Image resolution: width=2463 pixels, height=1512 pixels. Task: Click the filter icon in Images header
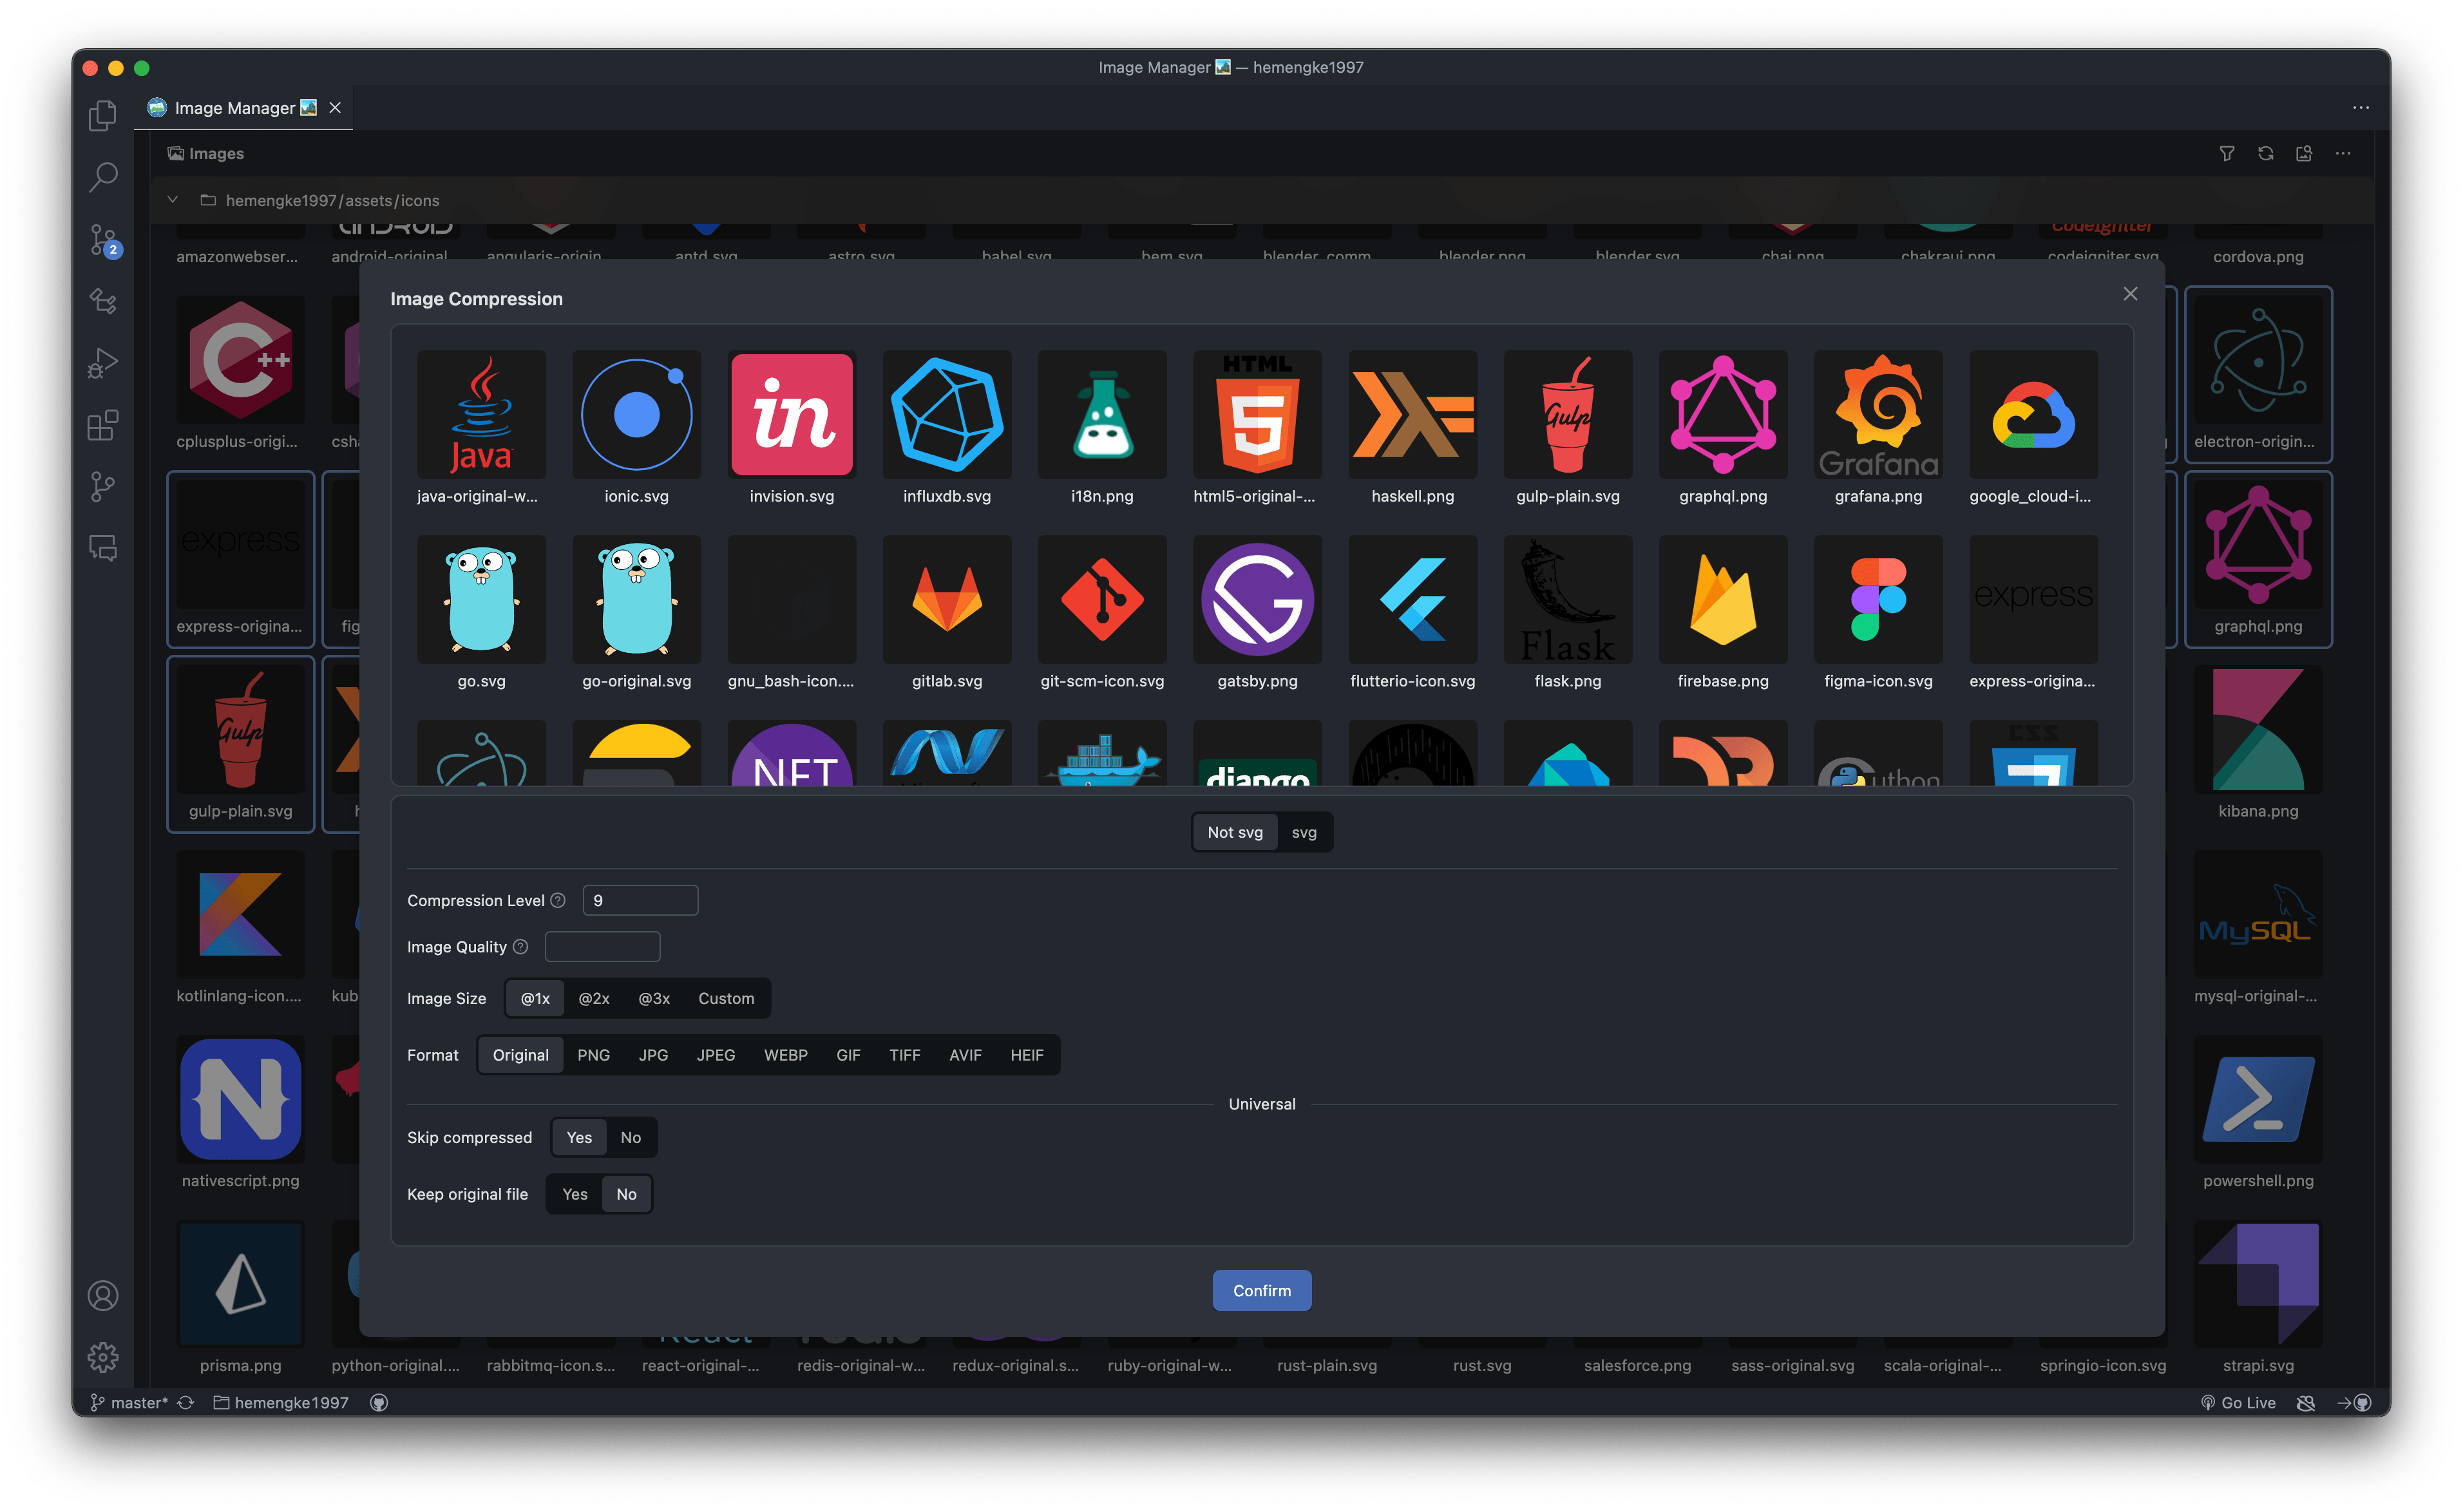[2226, 153]
